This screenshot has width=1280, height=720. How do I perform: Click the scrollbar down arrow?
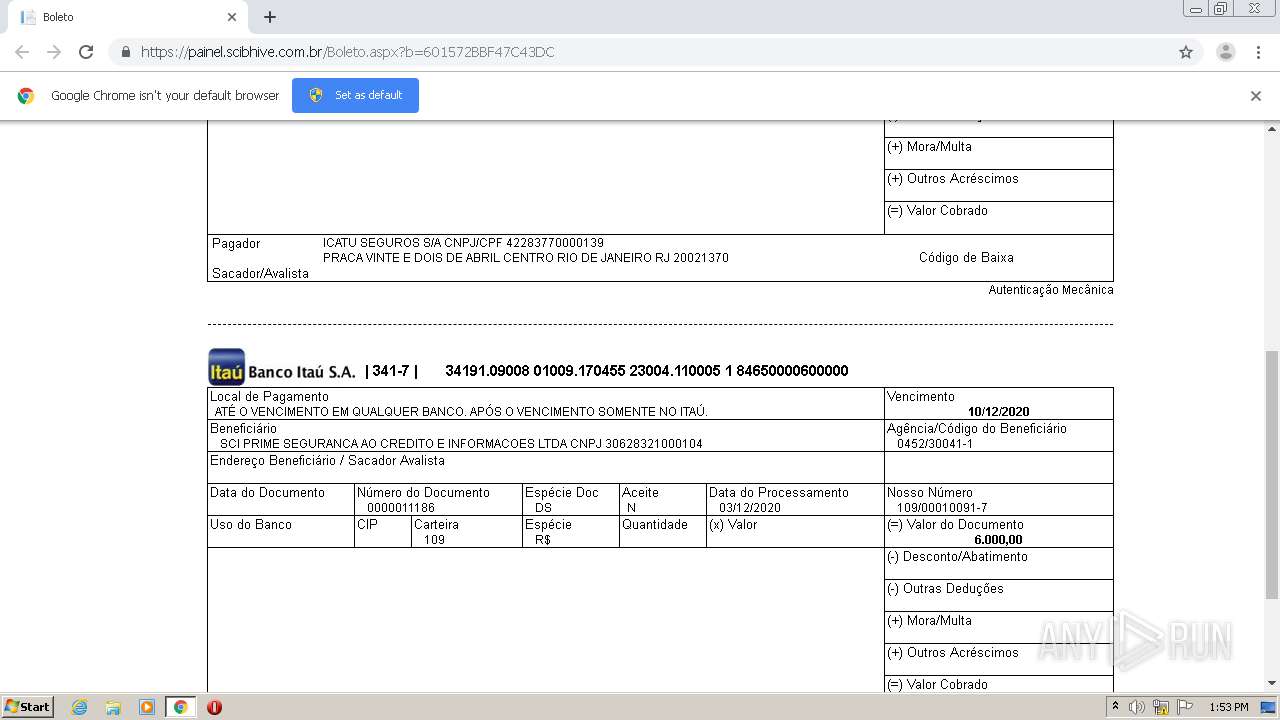pos(1272,683)
